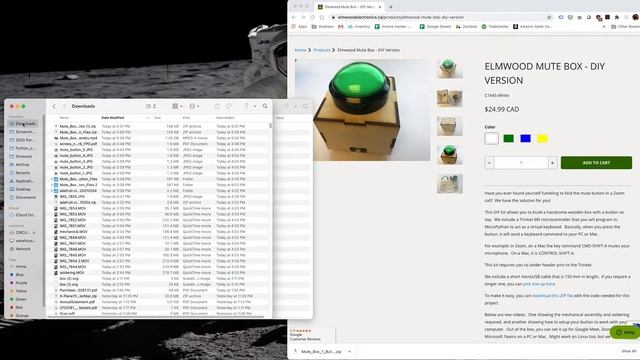Sort Finder list by Name column

[64, 118]
